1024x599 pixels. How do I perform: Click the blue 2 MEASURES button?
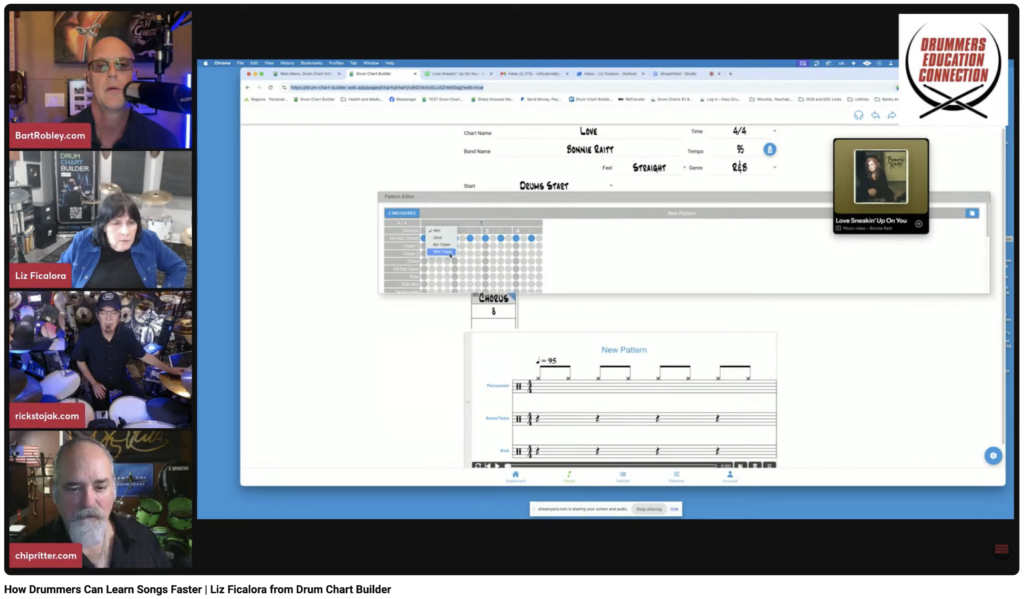[x=402, y=213]
